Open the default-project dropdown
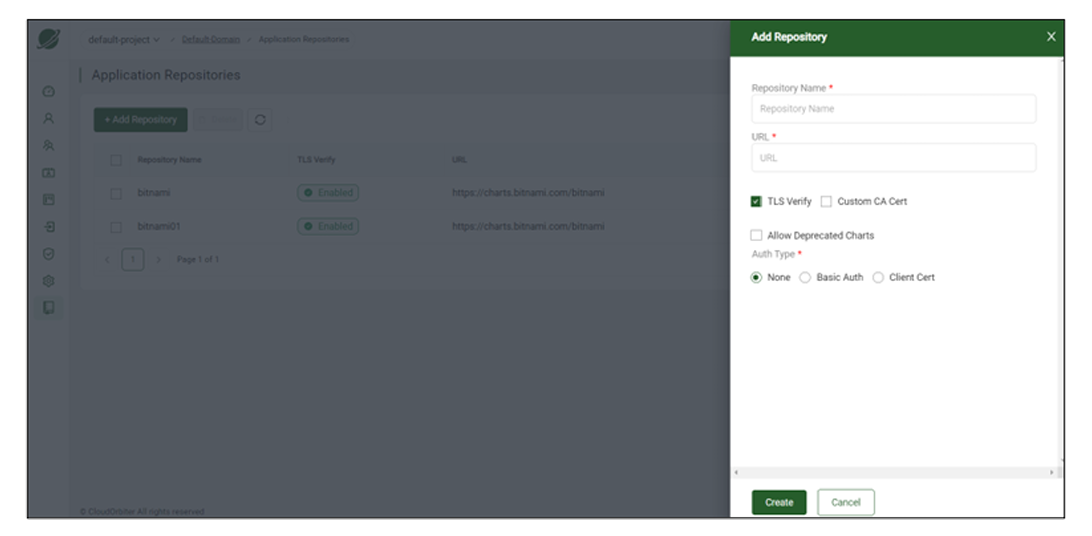 124,40
